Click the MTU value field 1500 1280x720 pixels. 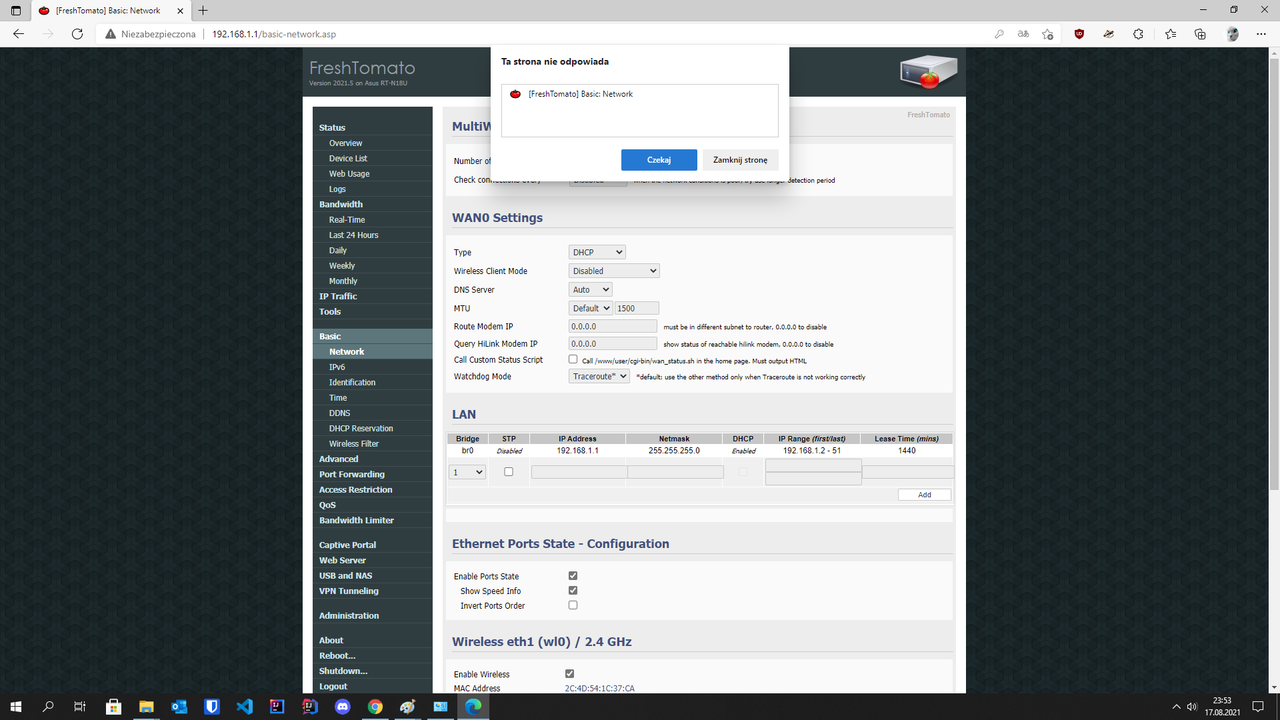pos(637,308)
